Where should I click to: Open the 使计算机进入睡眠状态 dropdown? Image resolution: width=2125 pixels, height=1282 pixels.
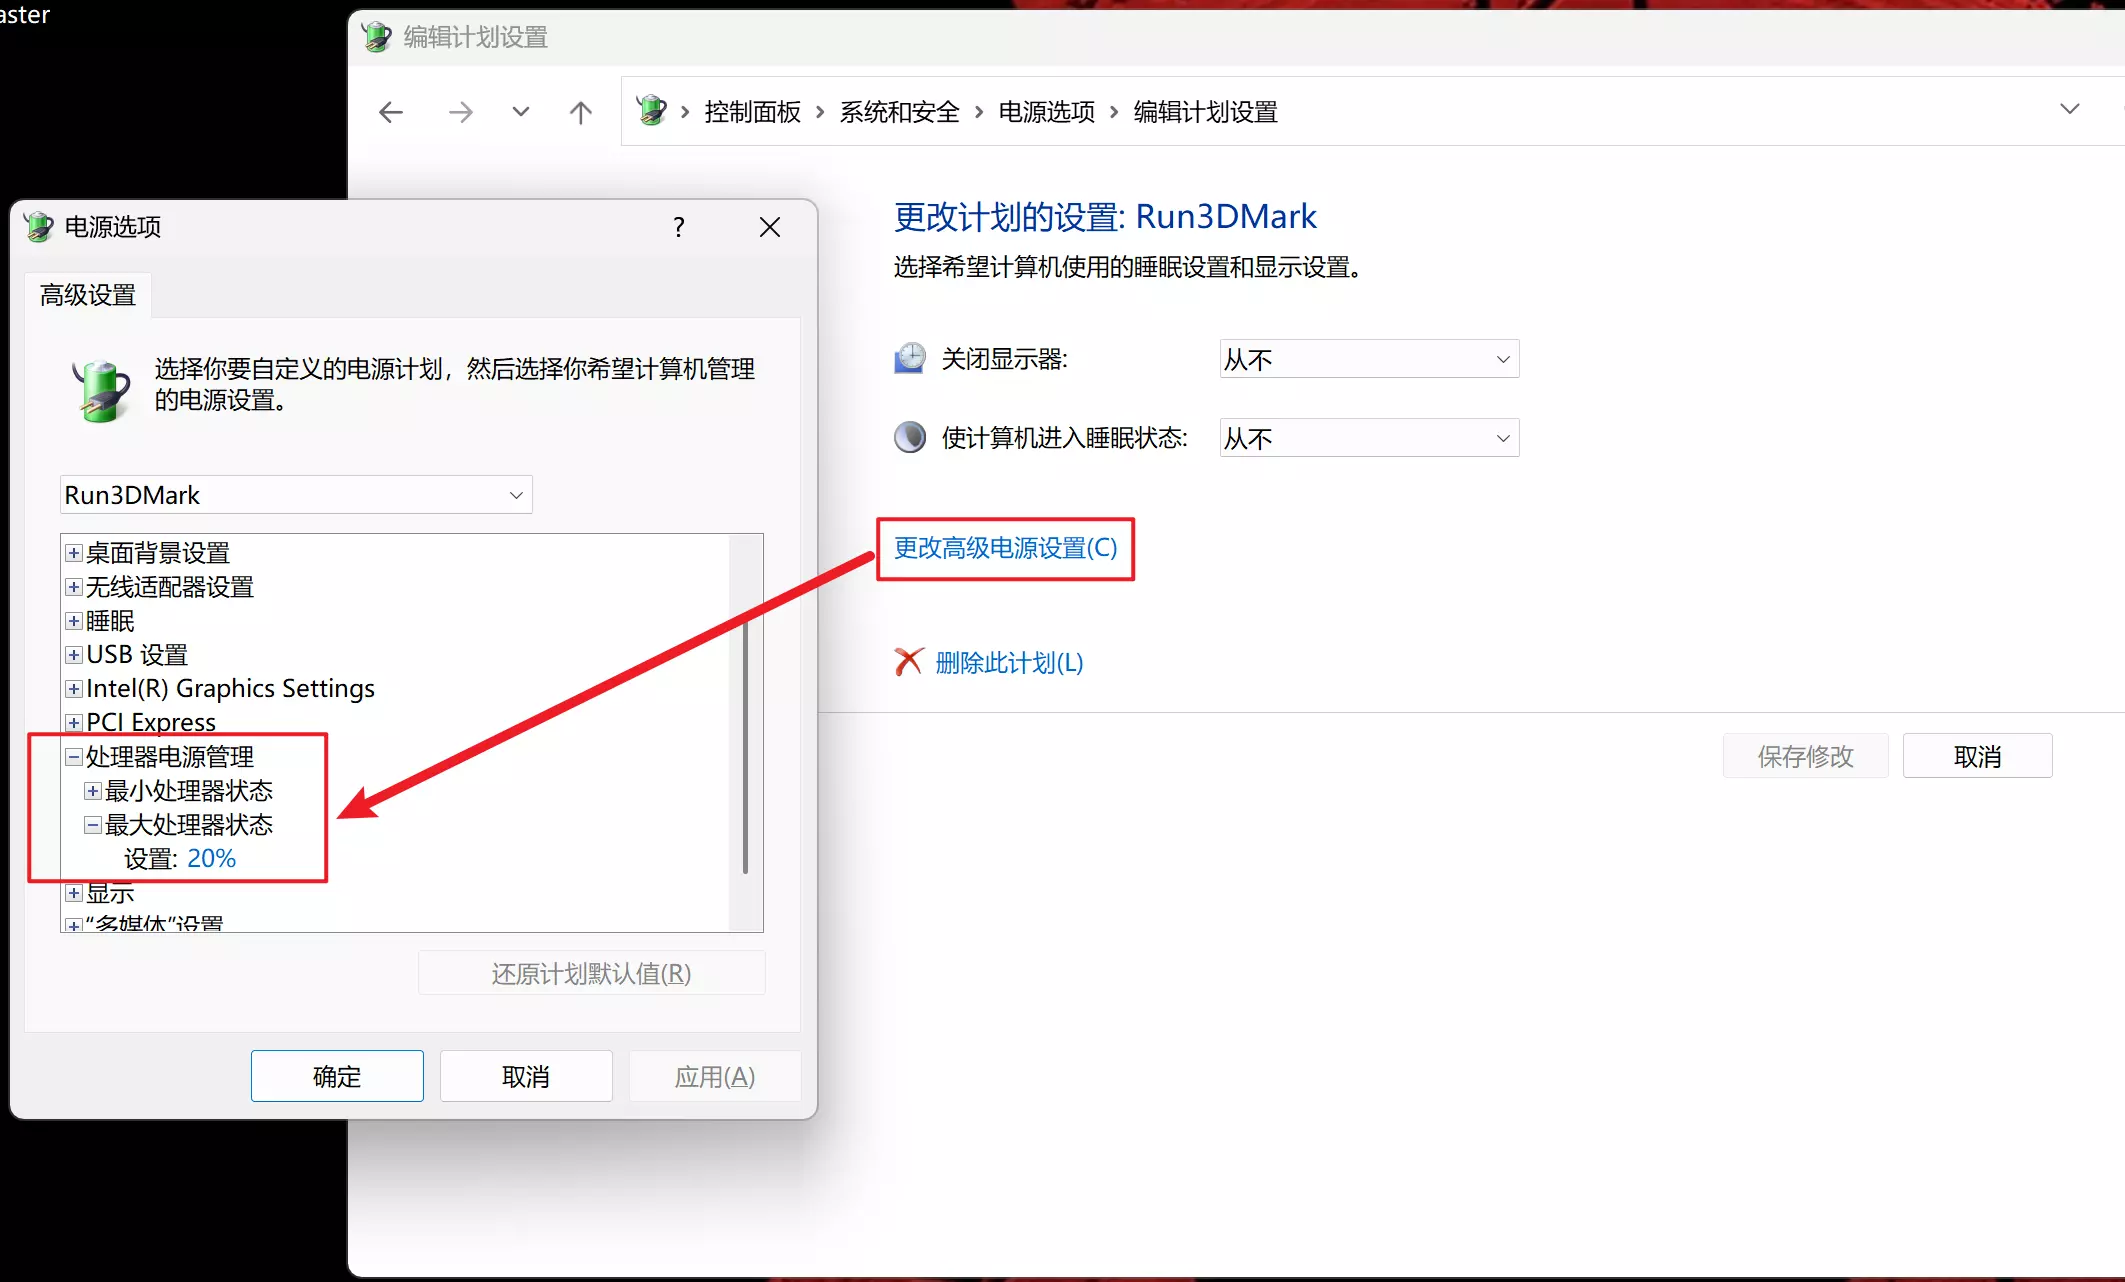1368,438
